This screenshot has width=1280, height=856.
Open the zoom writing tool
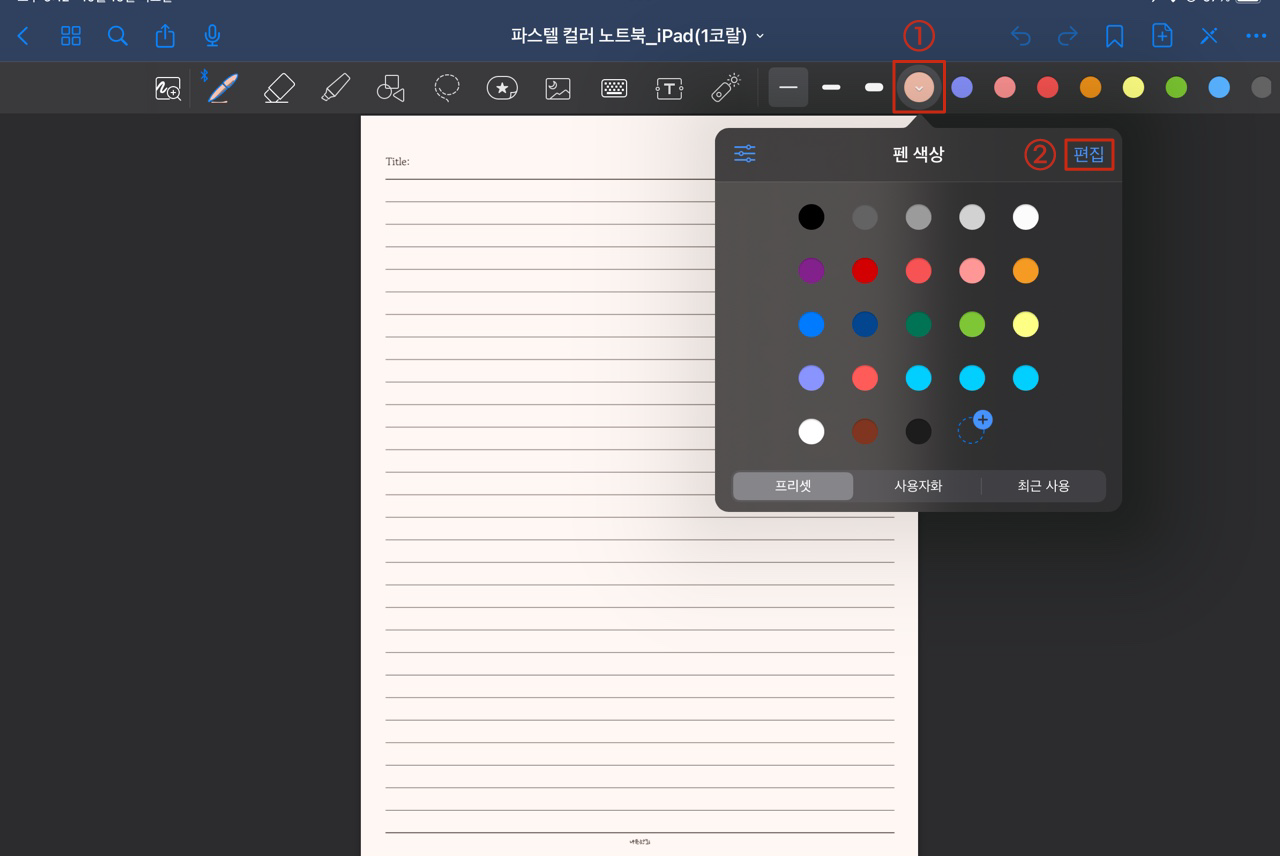pyautogui.click(x=167, y=87)
